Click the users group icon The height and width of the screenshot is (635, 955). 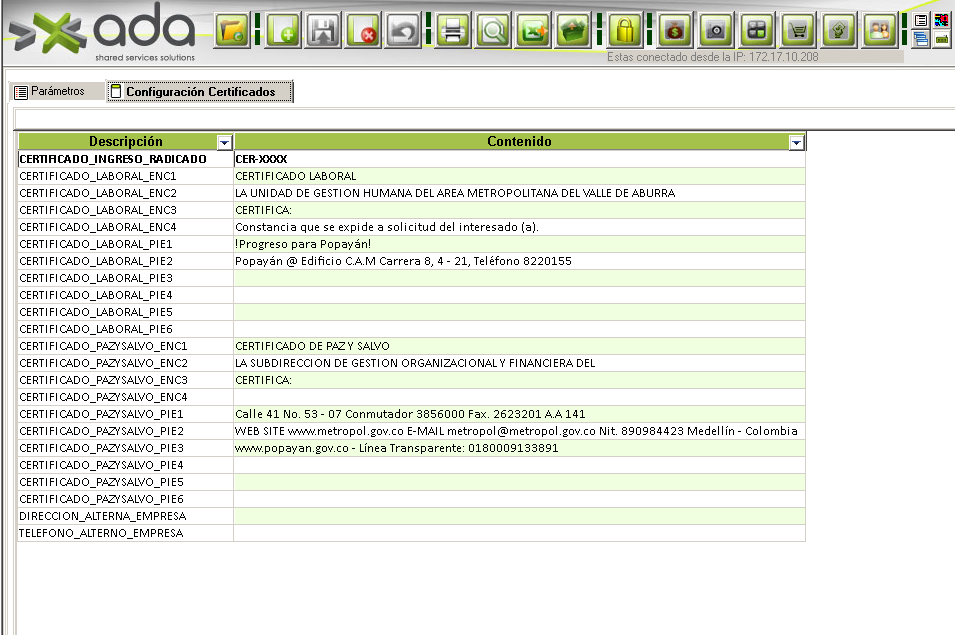[880, 30]
